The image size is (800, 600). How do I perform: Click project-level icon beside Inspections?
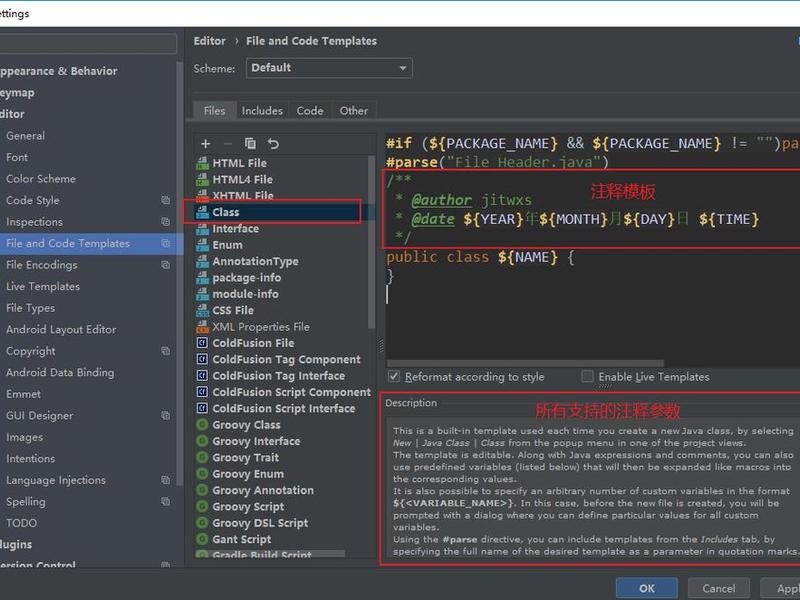pyautogui.click(x=166, y=221)
